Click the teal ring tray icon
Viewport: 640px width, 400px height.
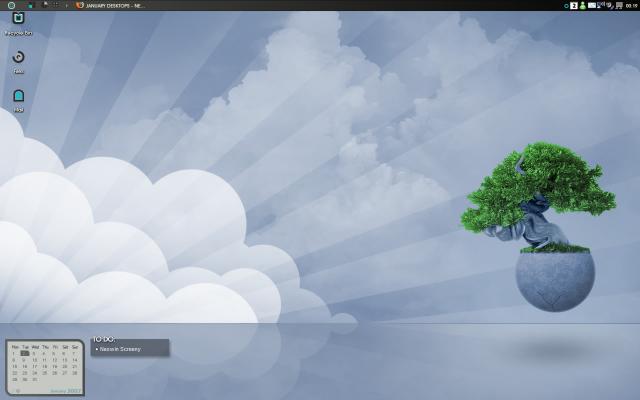(566, 6)
